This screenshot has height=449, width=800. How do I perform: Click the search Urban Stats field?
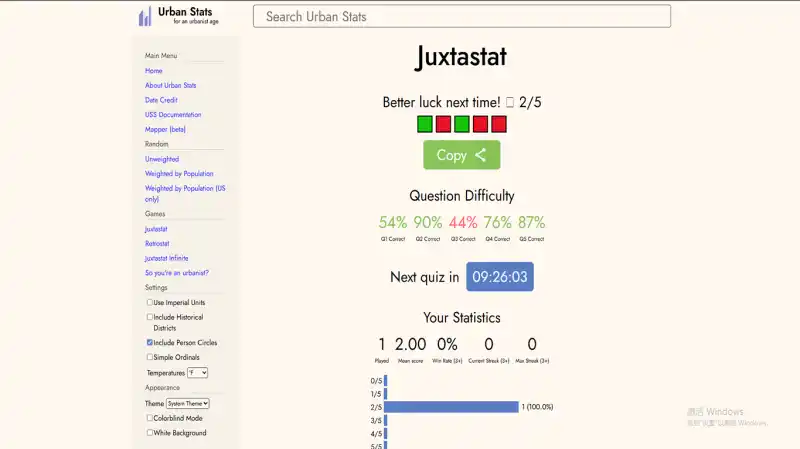462,16
